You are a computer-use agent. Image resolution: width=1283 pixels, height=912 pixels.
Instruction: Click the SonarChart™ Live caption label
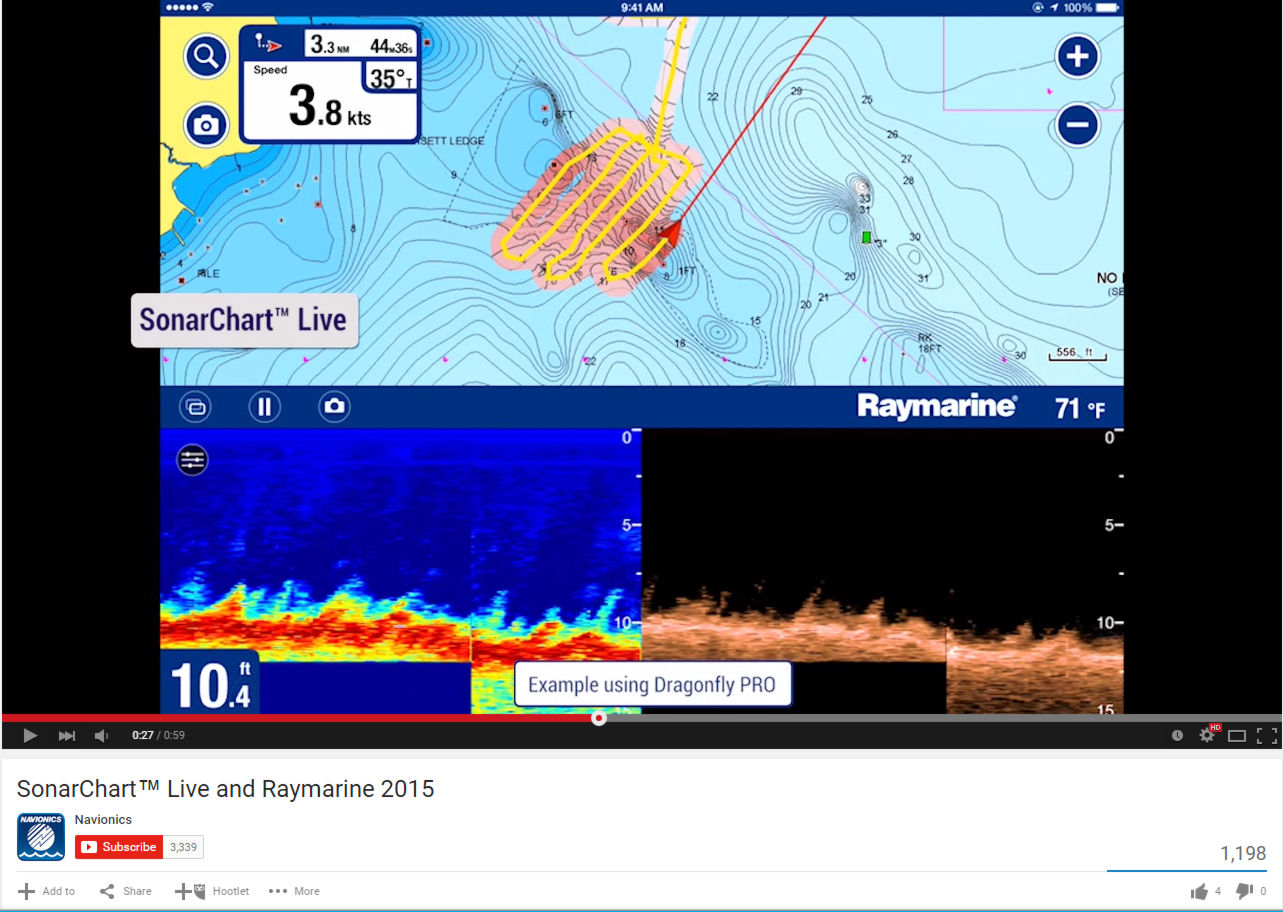pyautogui.click(x=244, y=320)
